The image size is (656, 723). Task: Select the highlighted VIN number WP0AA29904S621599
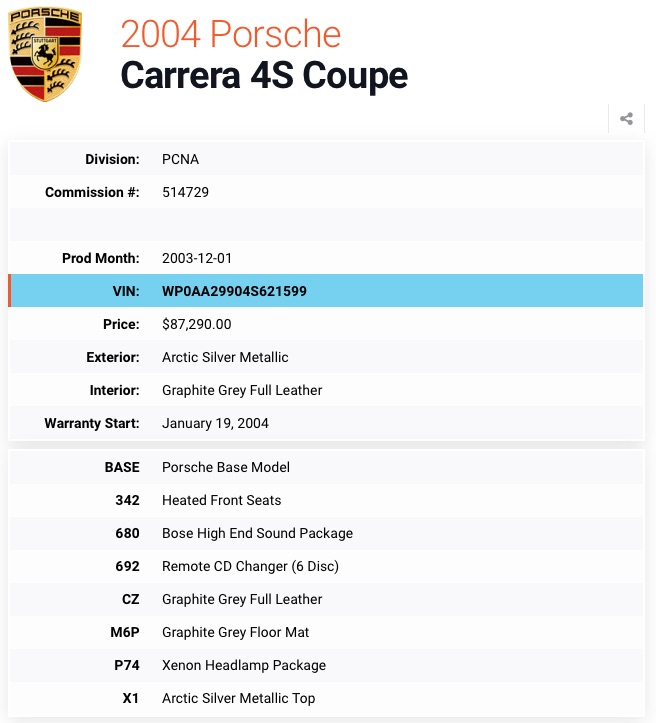click(x=234, y=291)
